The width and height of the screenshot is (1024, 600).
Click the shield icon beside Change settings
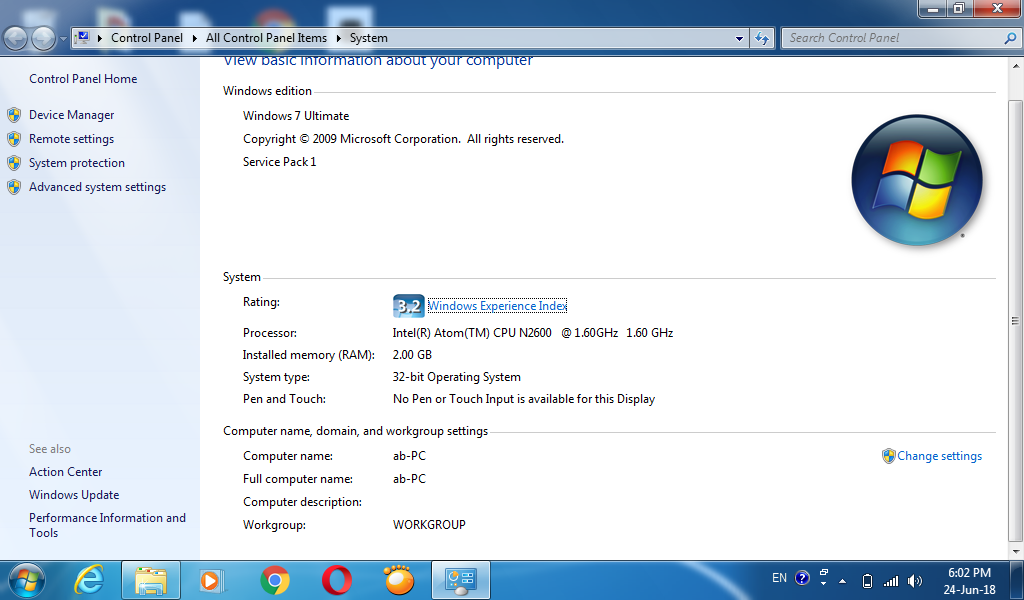[888, 456]
